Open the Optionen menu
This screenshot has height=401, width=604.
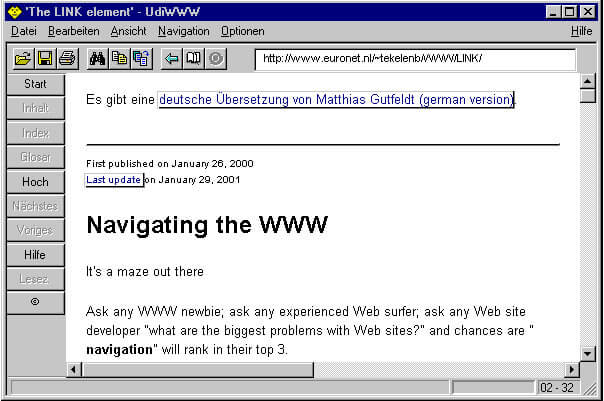[243, 31]
